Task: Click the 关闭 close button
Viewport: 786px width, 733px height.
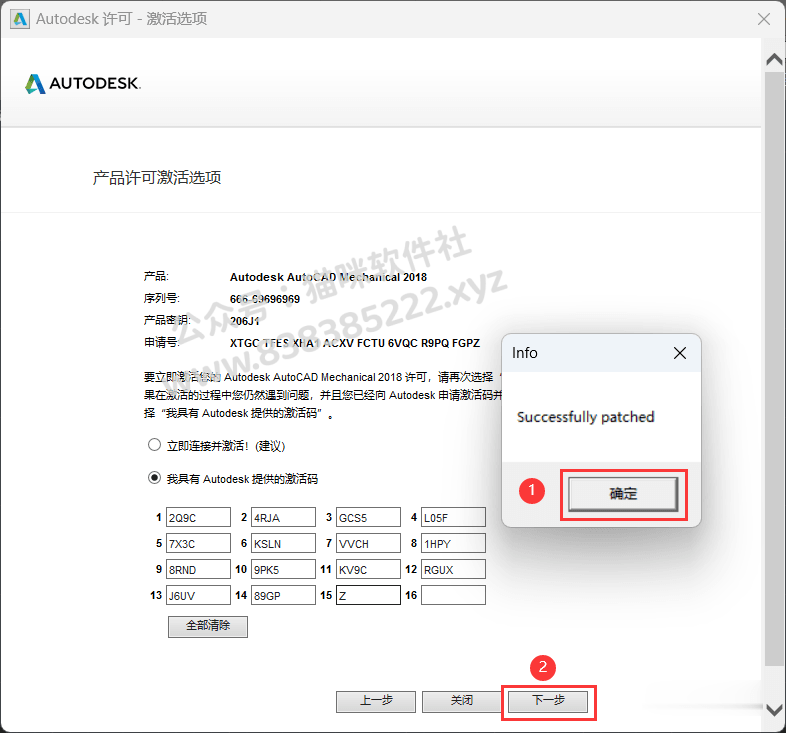Action: 462,701
